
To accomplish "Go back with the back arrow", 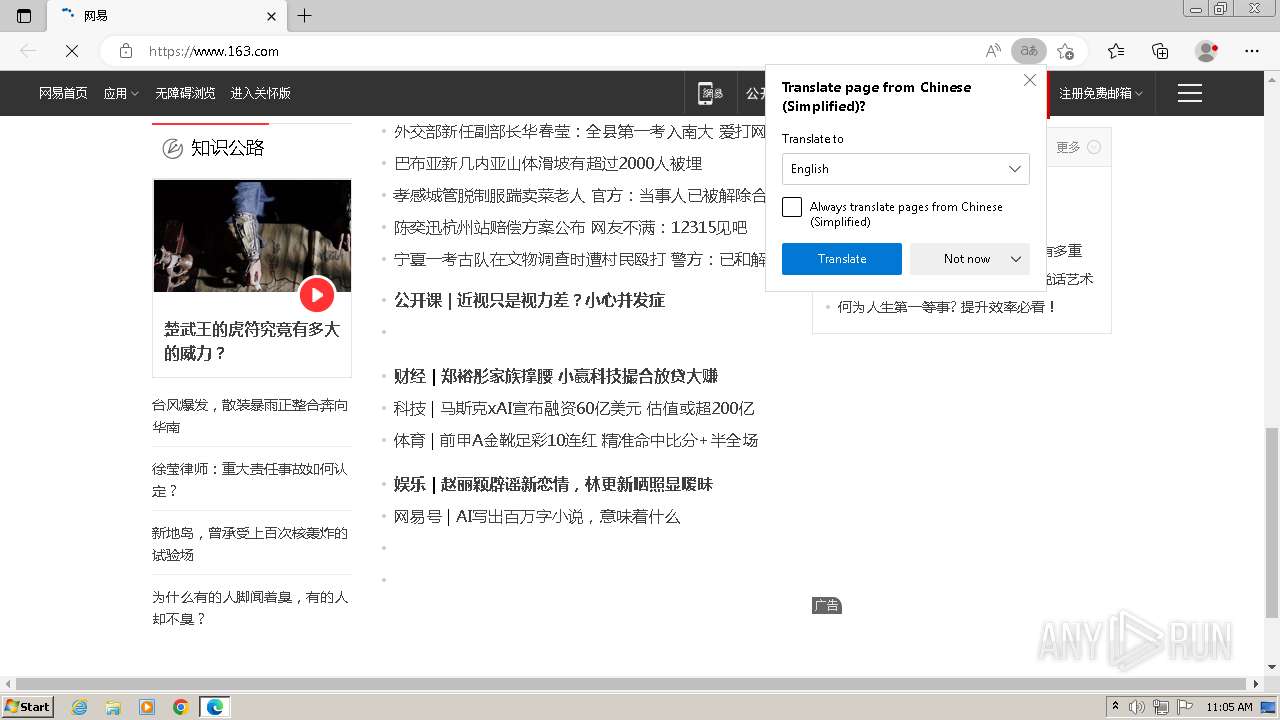I will [x=28, y=51].
